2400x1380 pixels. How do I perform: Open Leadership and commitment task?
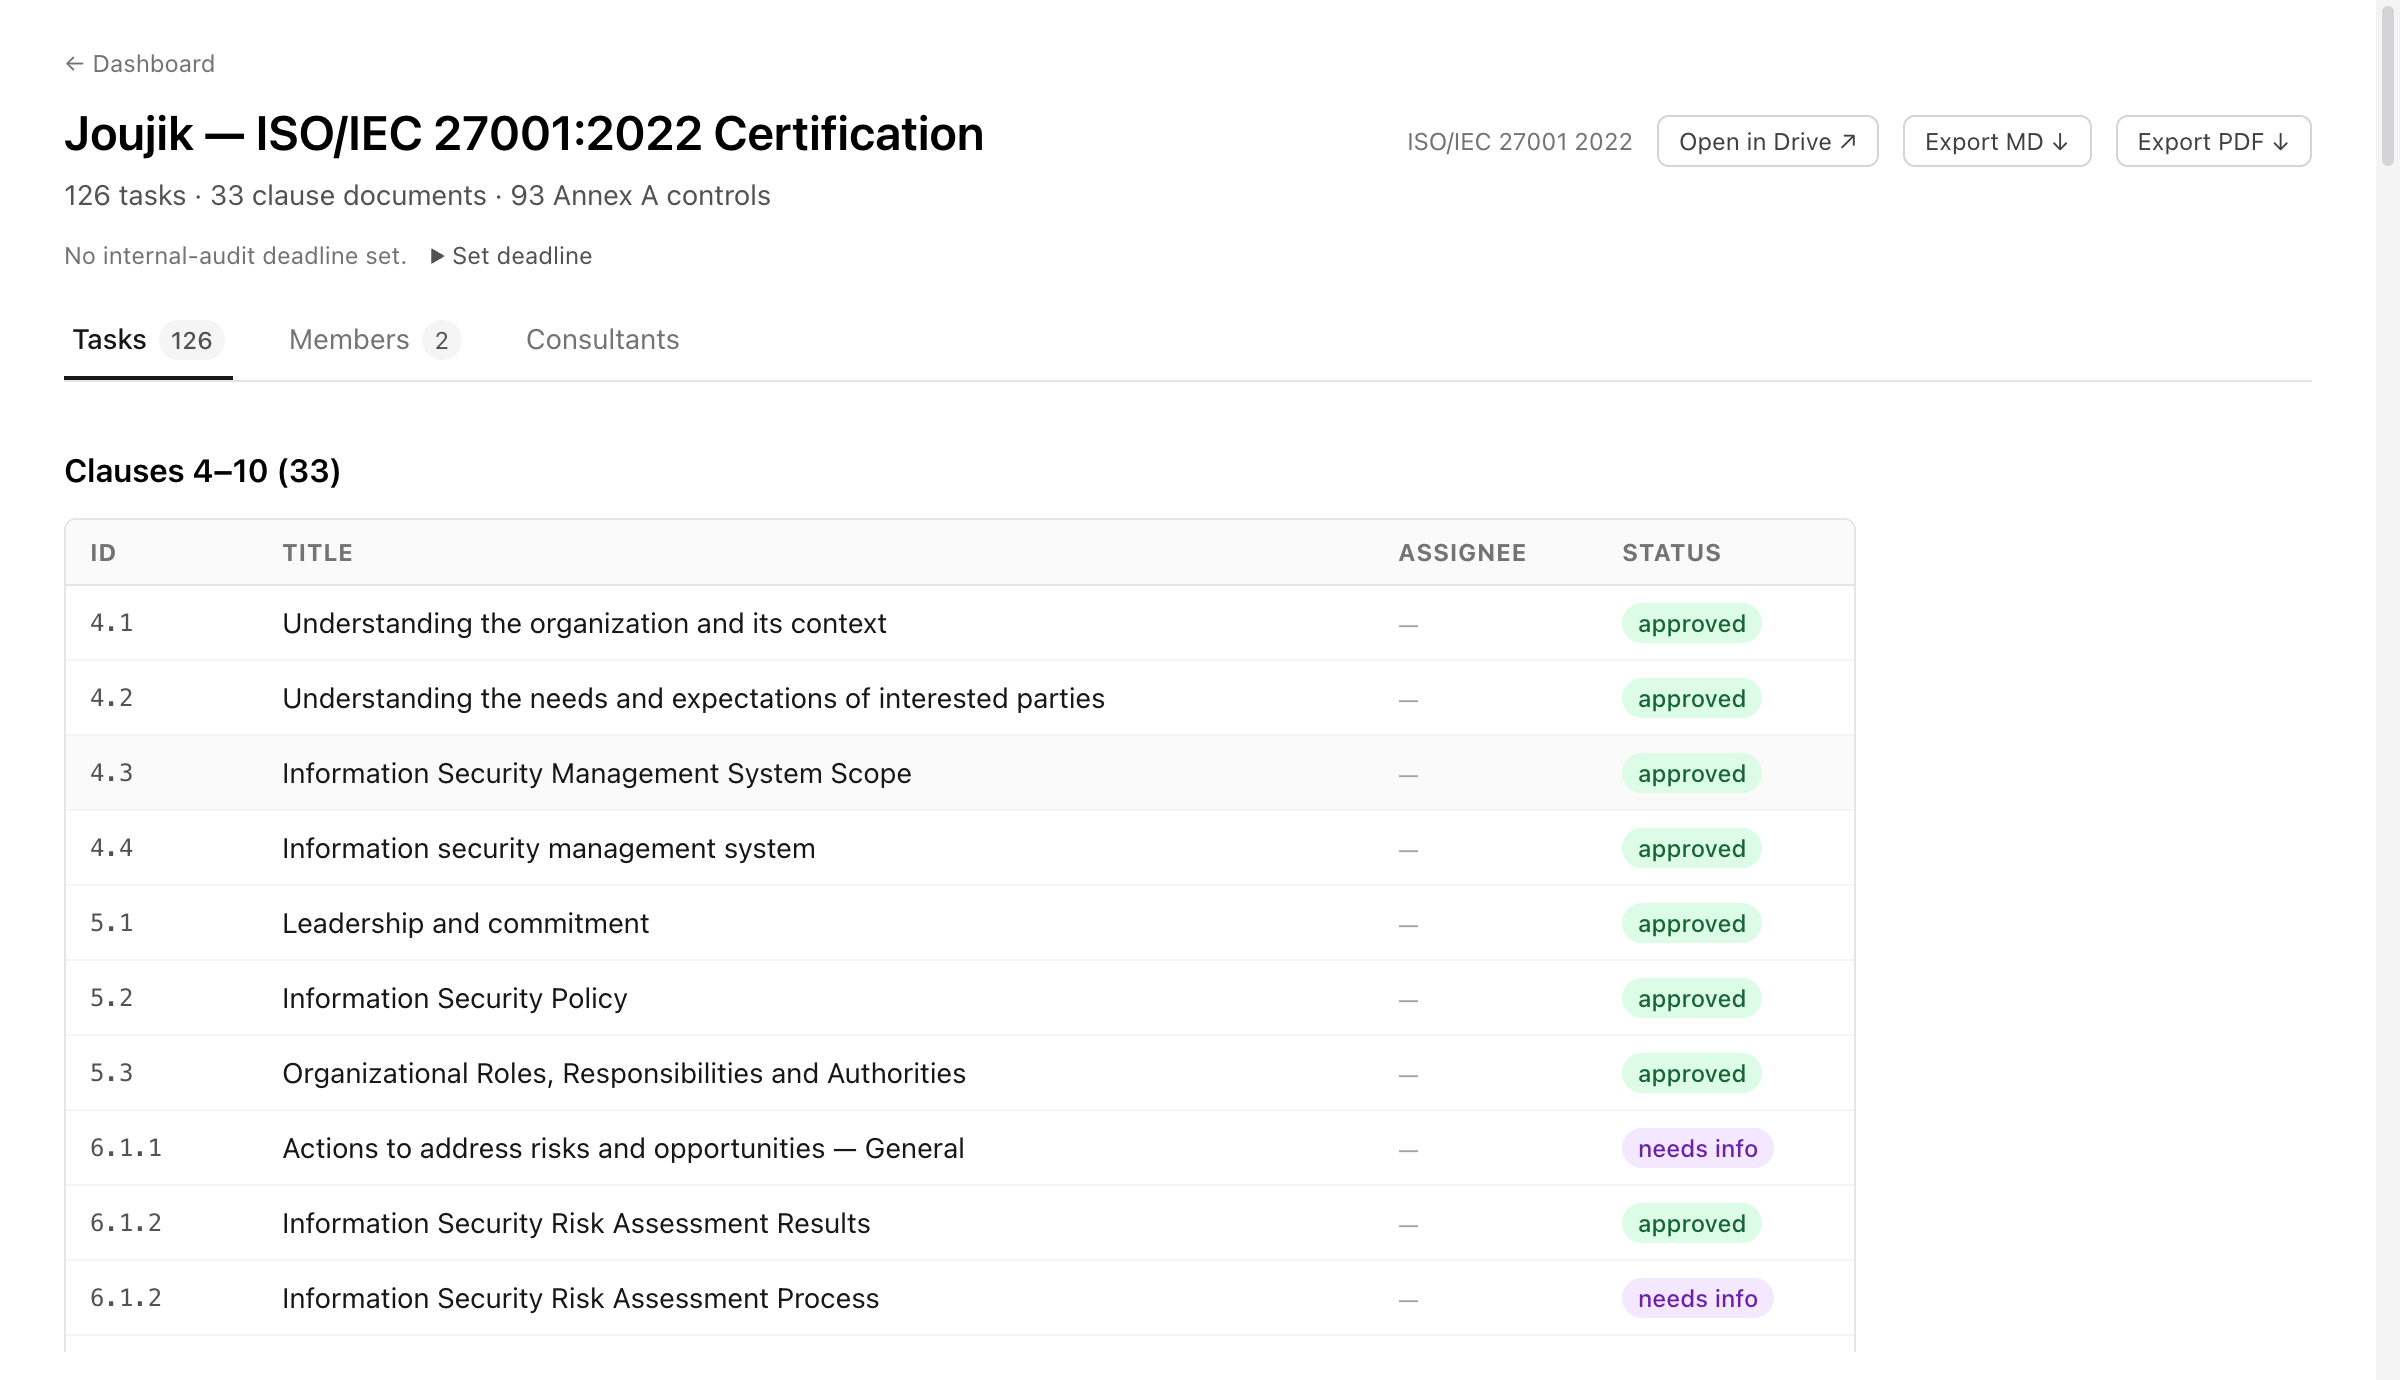465,923
